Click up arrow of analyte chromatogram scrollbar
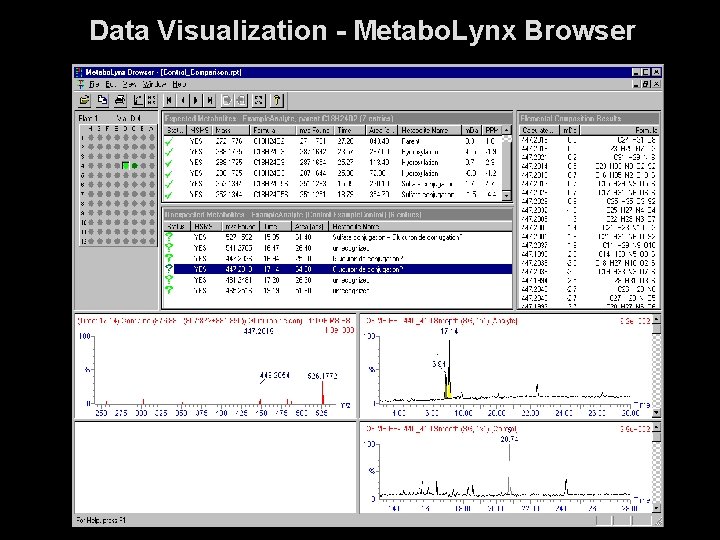 656,319
